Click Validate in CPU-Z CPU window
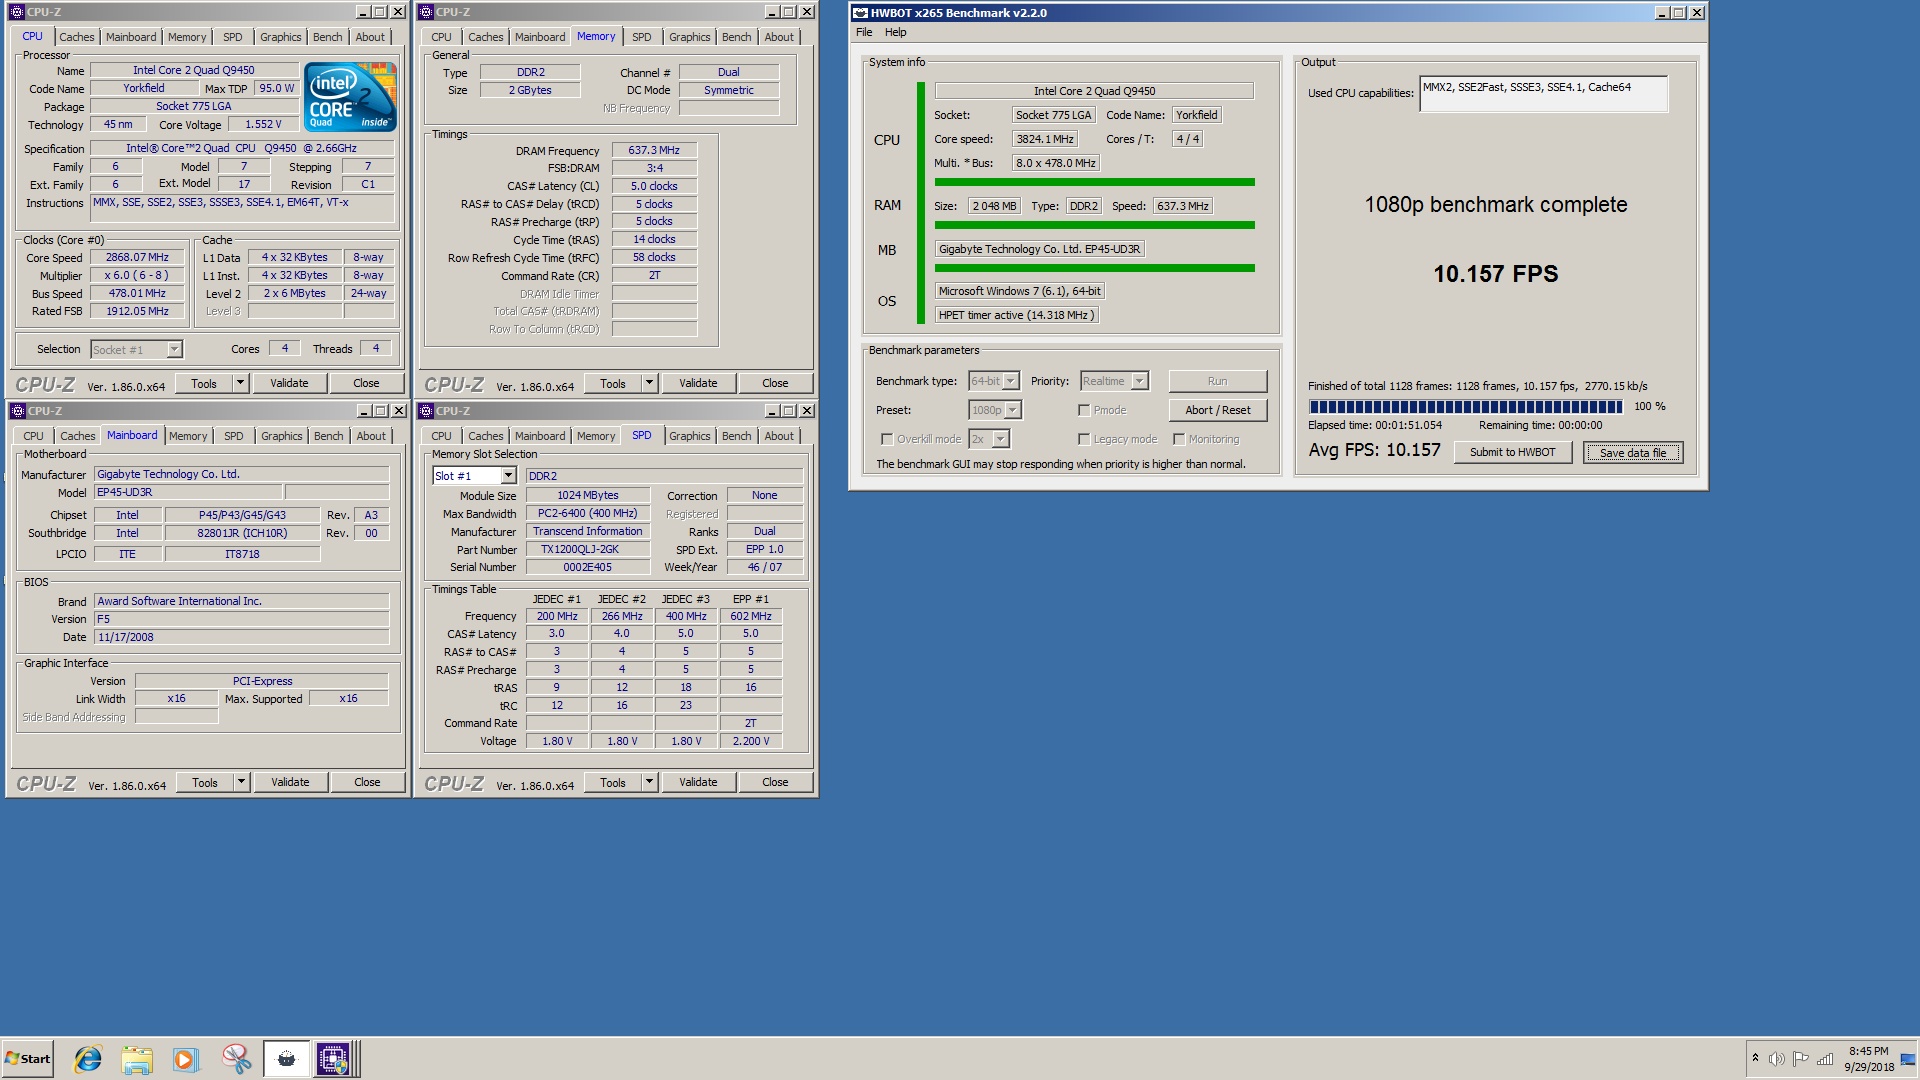 (289, 383)
